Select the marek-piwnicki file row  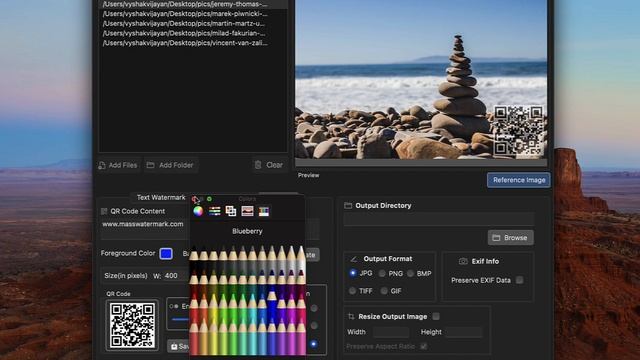click(193, 14)
